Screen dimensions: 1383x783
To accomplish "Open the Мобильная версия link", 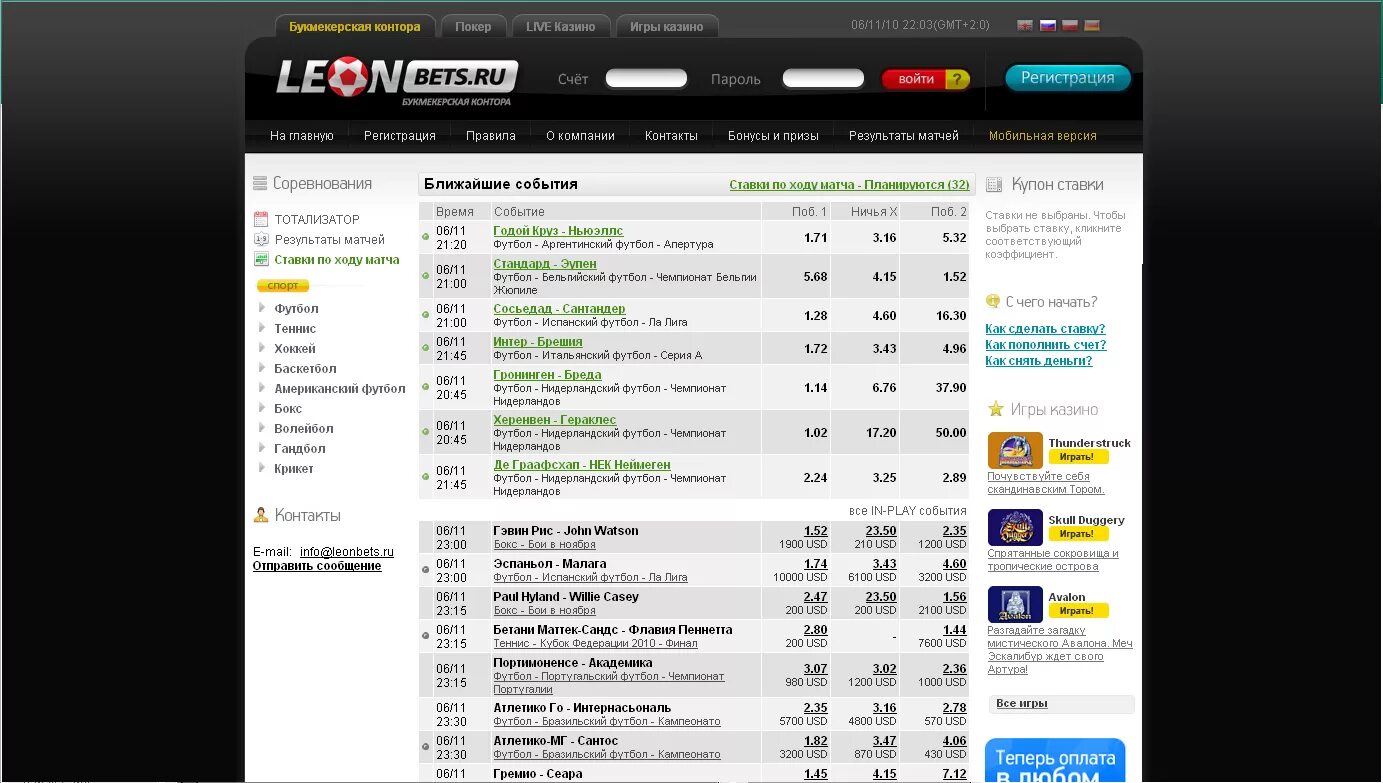I will (x=1043, y=136).
